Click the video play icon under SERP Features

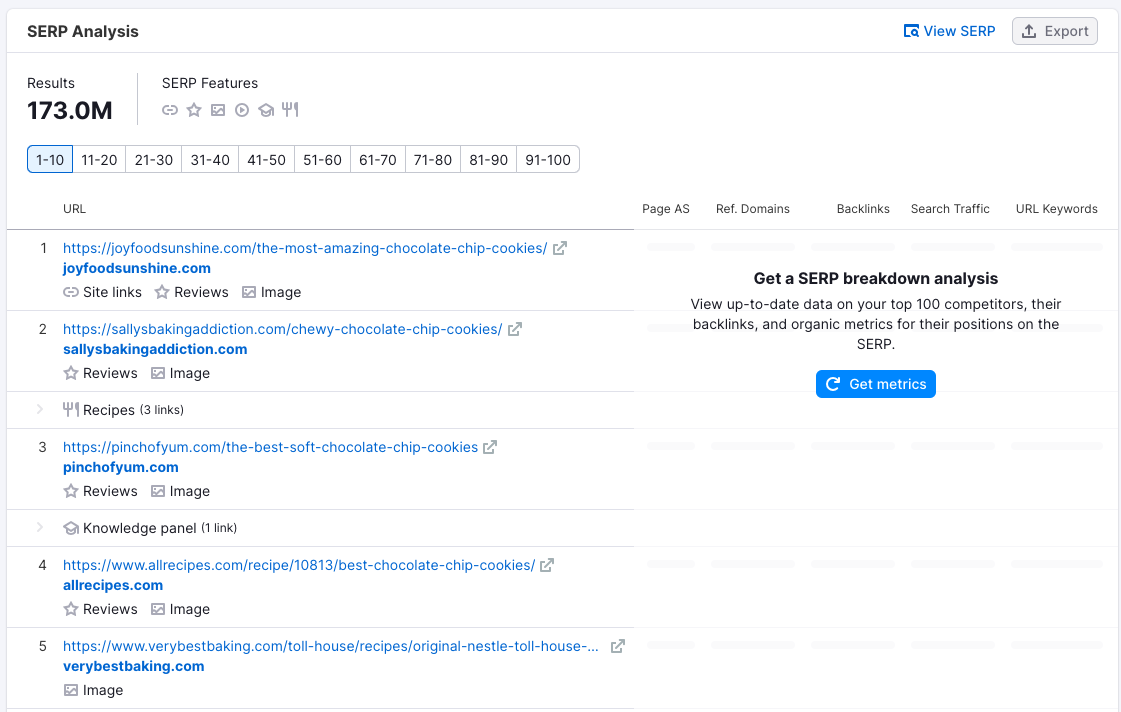[242, 110]
